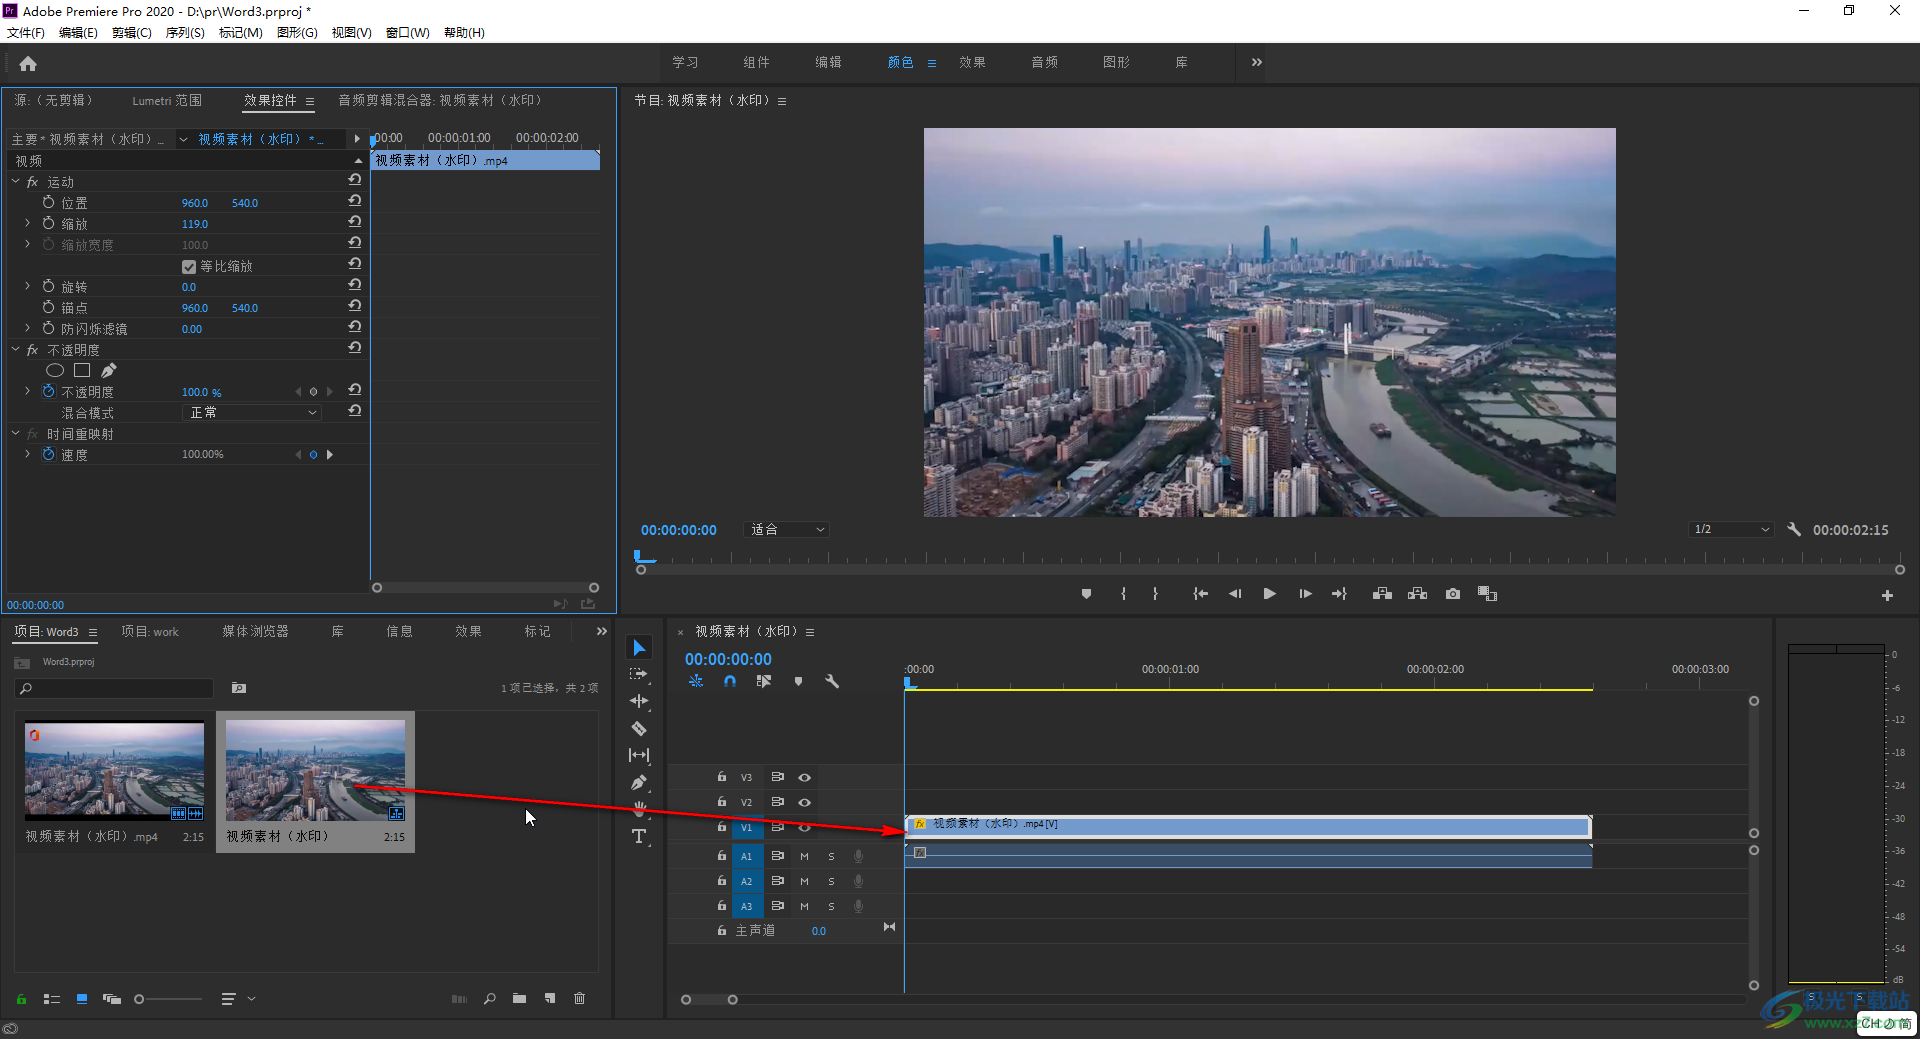Switch to Effects workspace tab

pyautogui.click(x=972, y=62)
